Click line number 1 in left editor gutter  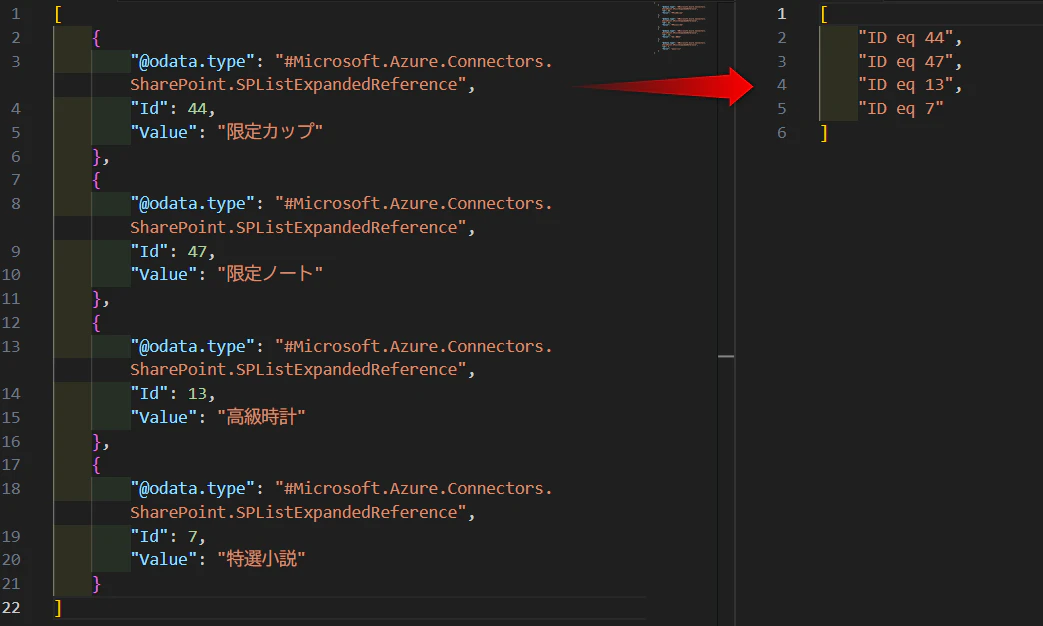[x=15, y=14]
